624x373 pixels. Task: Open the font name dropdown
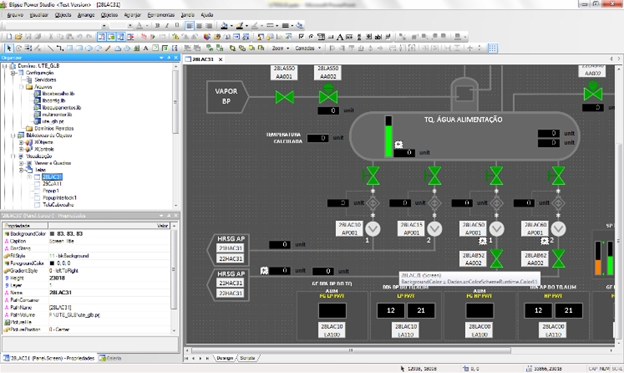(104, 25)
